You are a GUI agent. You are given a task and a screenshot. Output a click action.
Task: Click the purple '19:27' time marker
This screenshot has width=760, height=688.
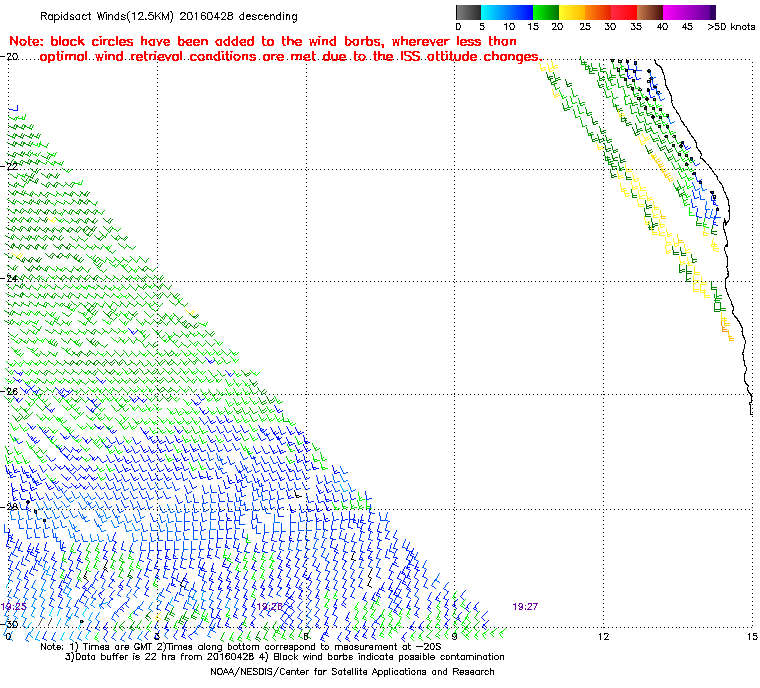525,607
